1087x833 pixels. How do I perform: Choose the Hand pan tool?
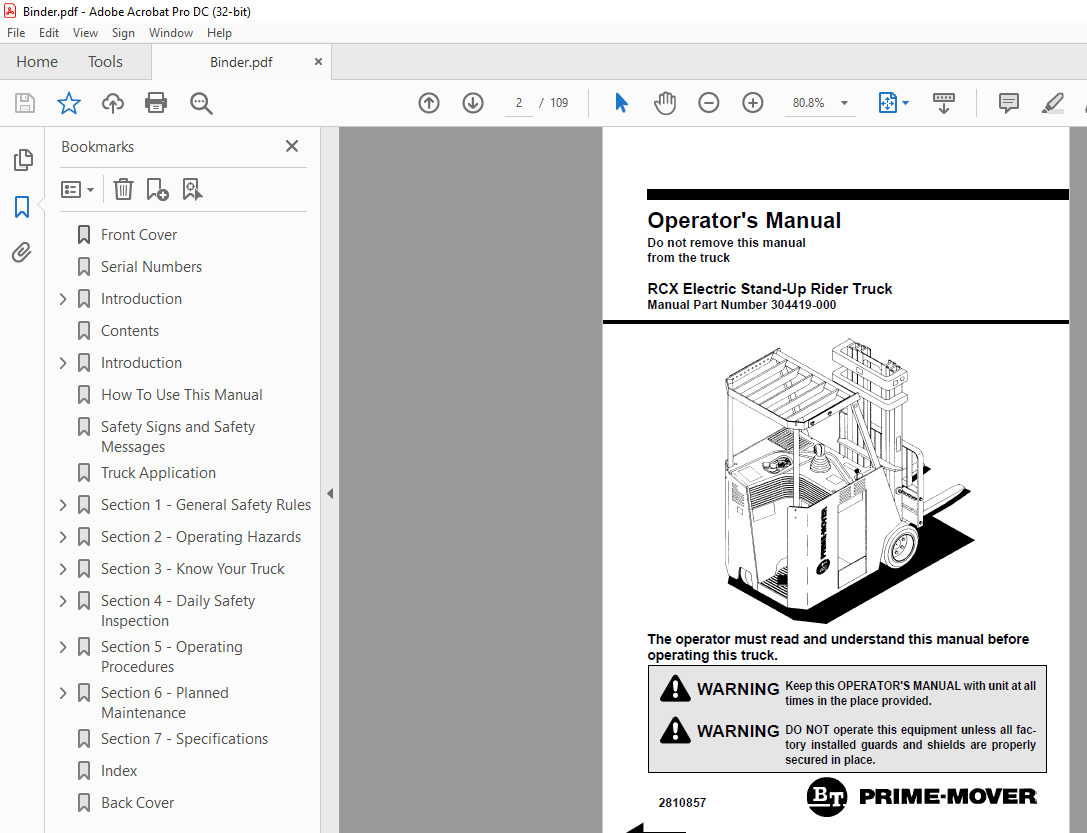point(665,103)
